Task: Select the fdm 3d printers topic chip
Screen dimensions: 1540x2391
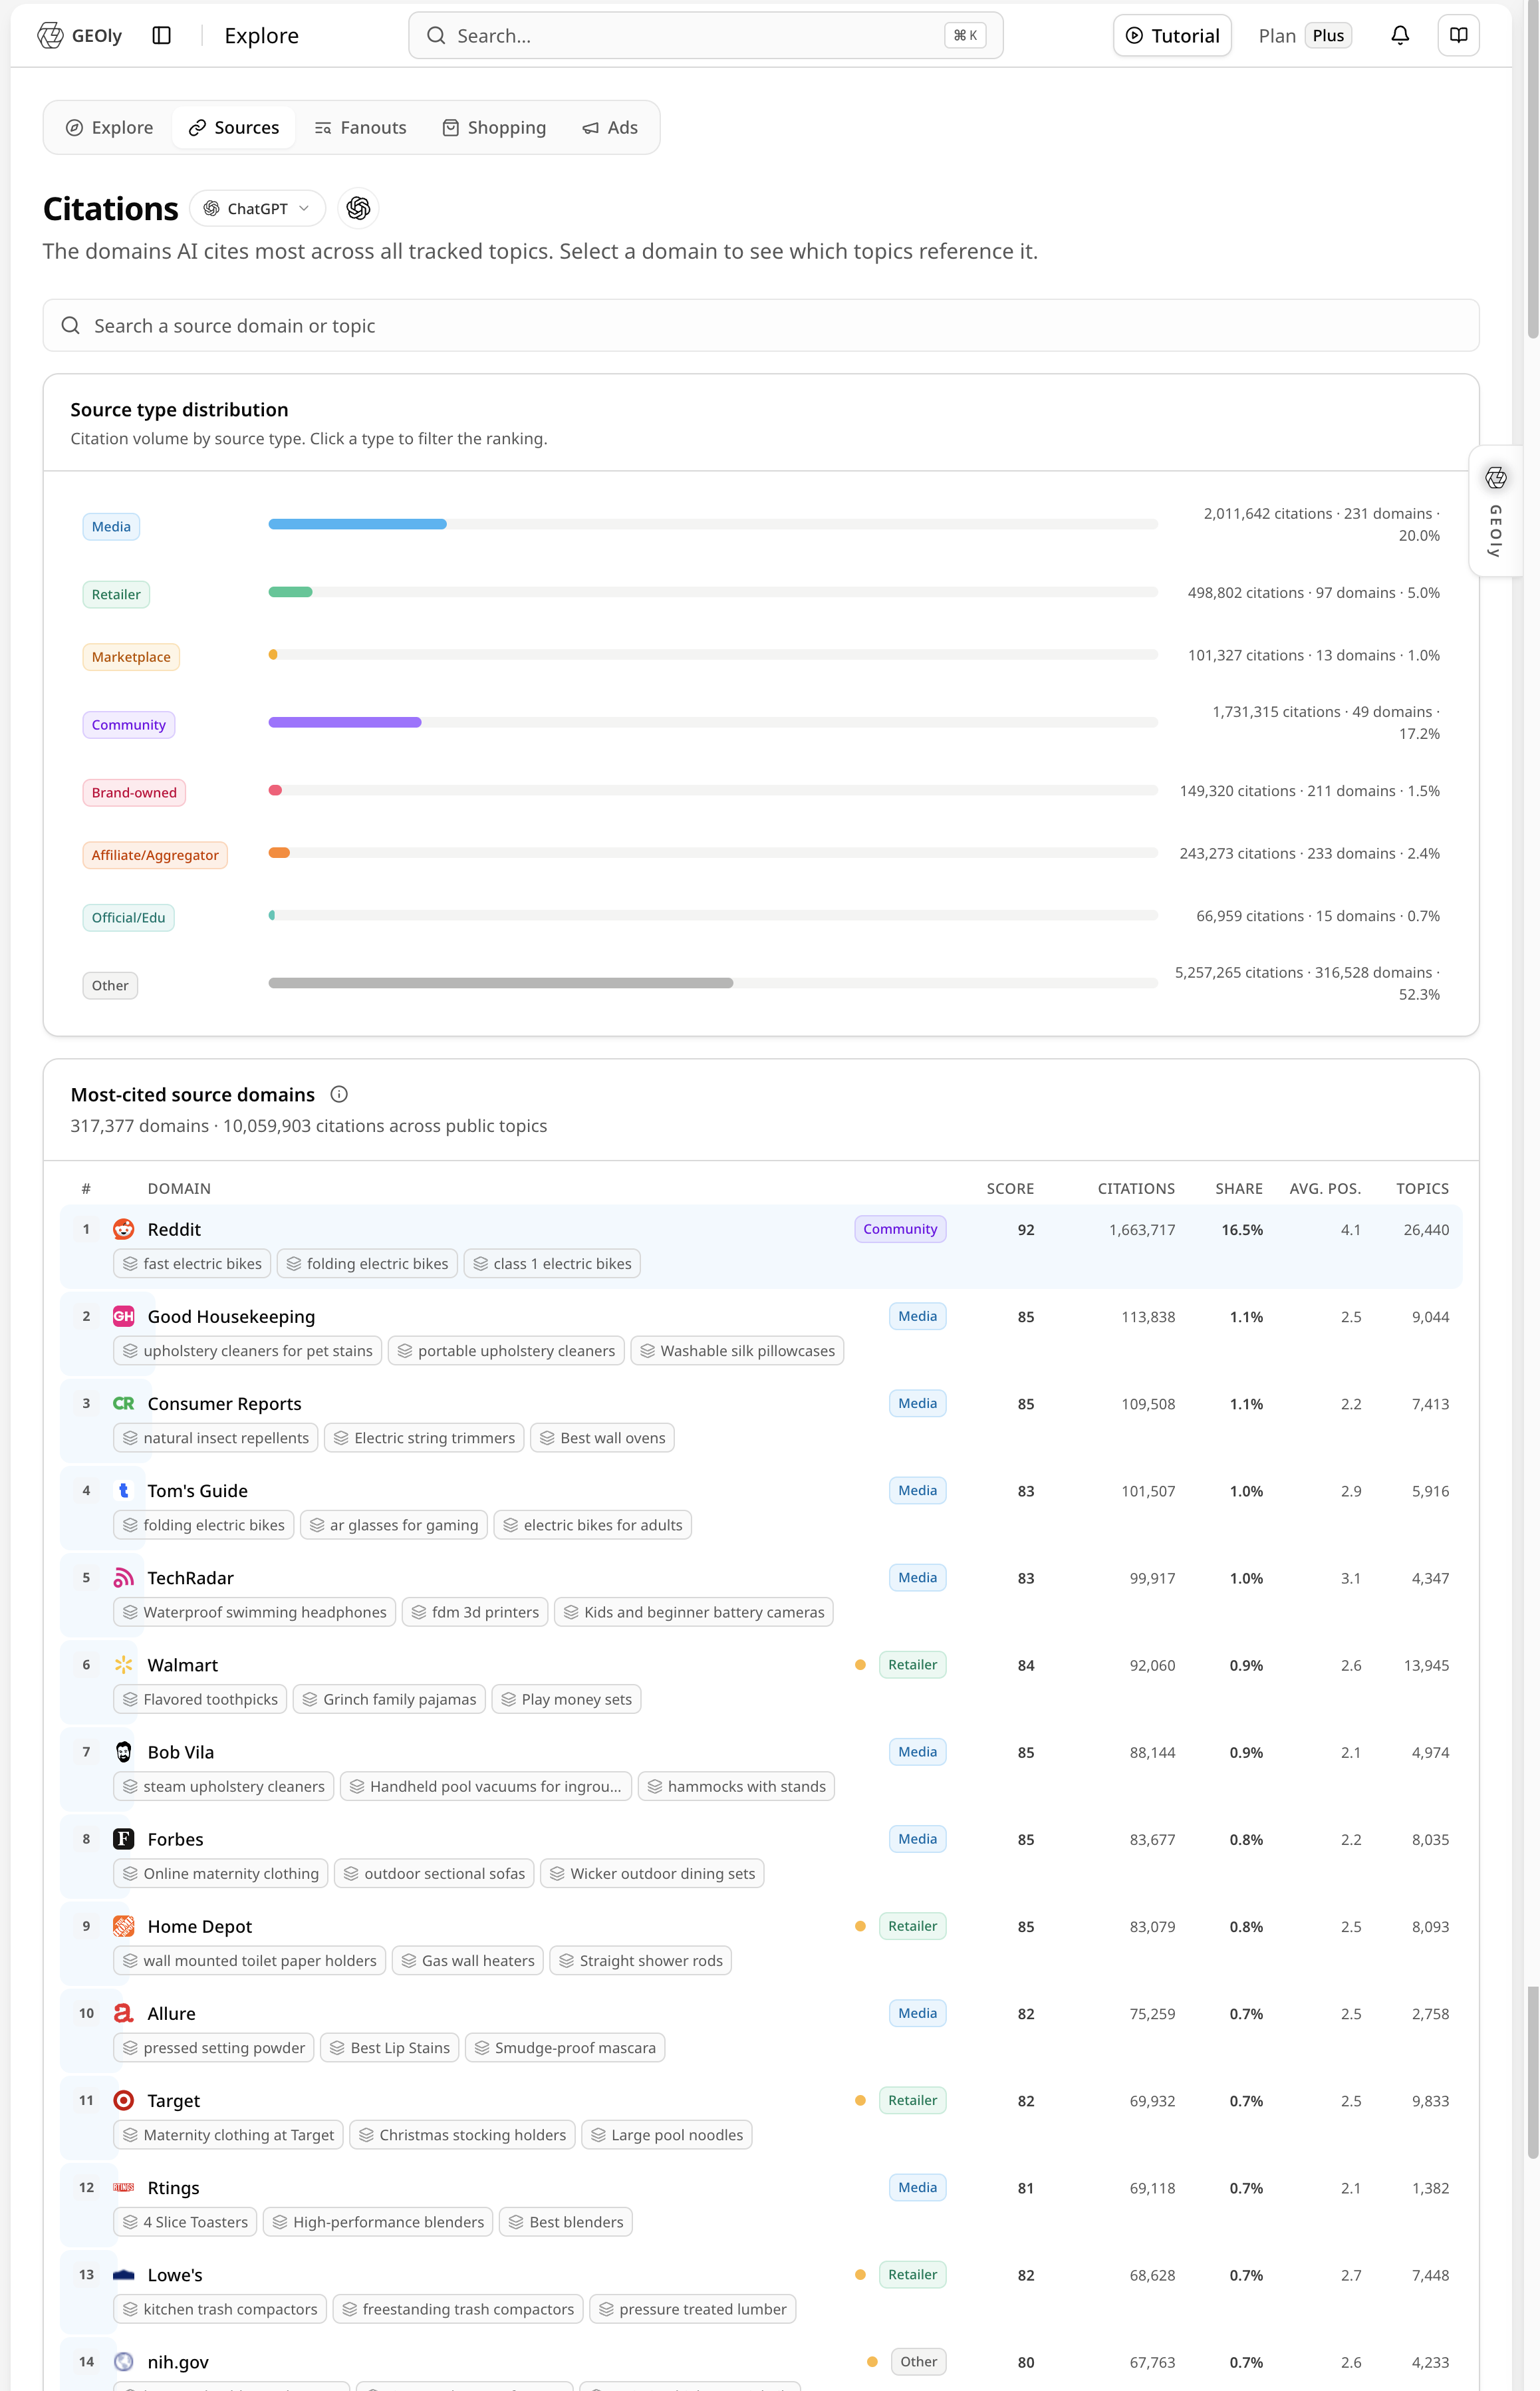Action: [475, 1611]
